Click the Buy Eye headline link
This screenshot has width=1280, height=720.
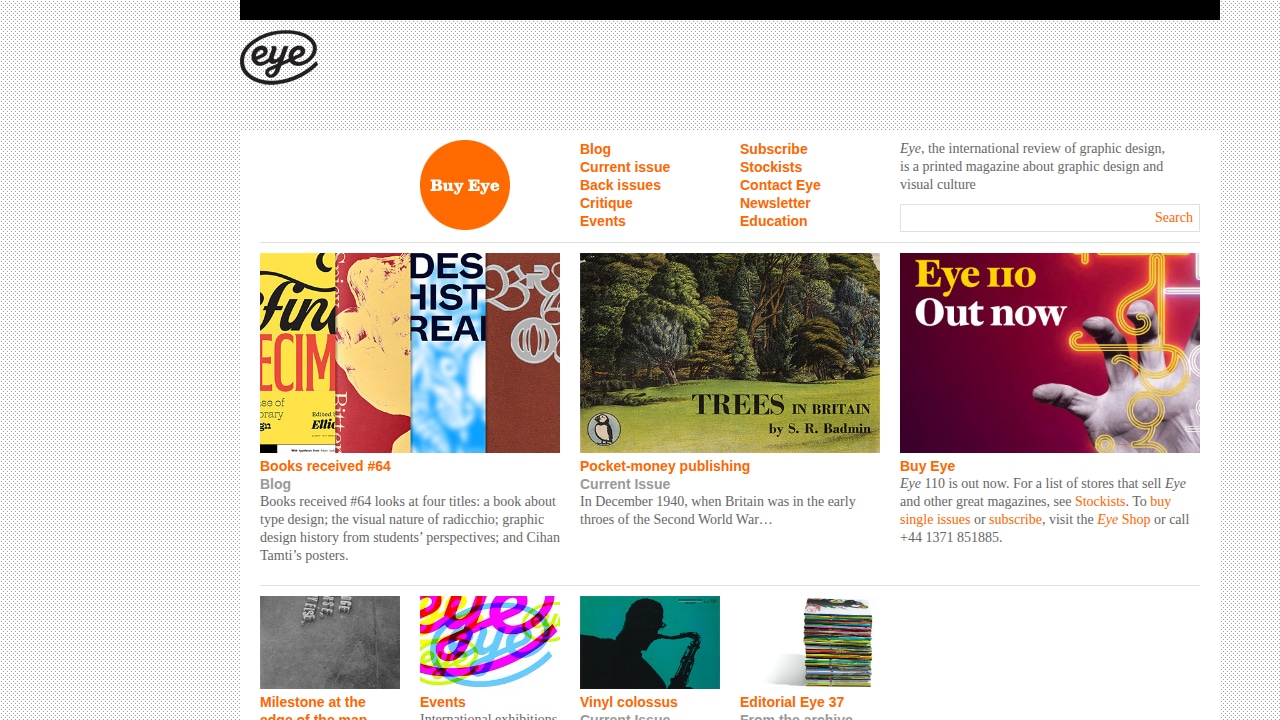point(927,466)
